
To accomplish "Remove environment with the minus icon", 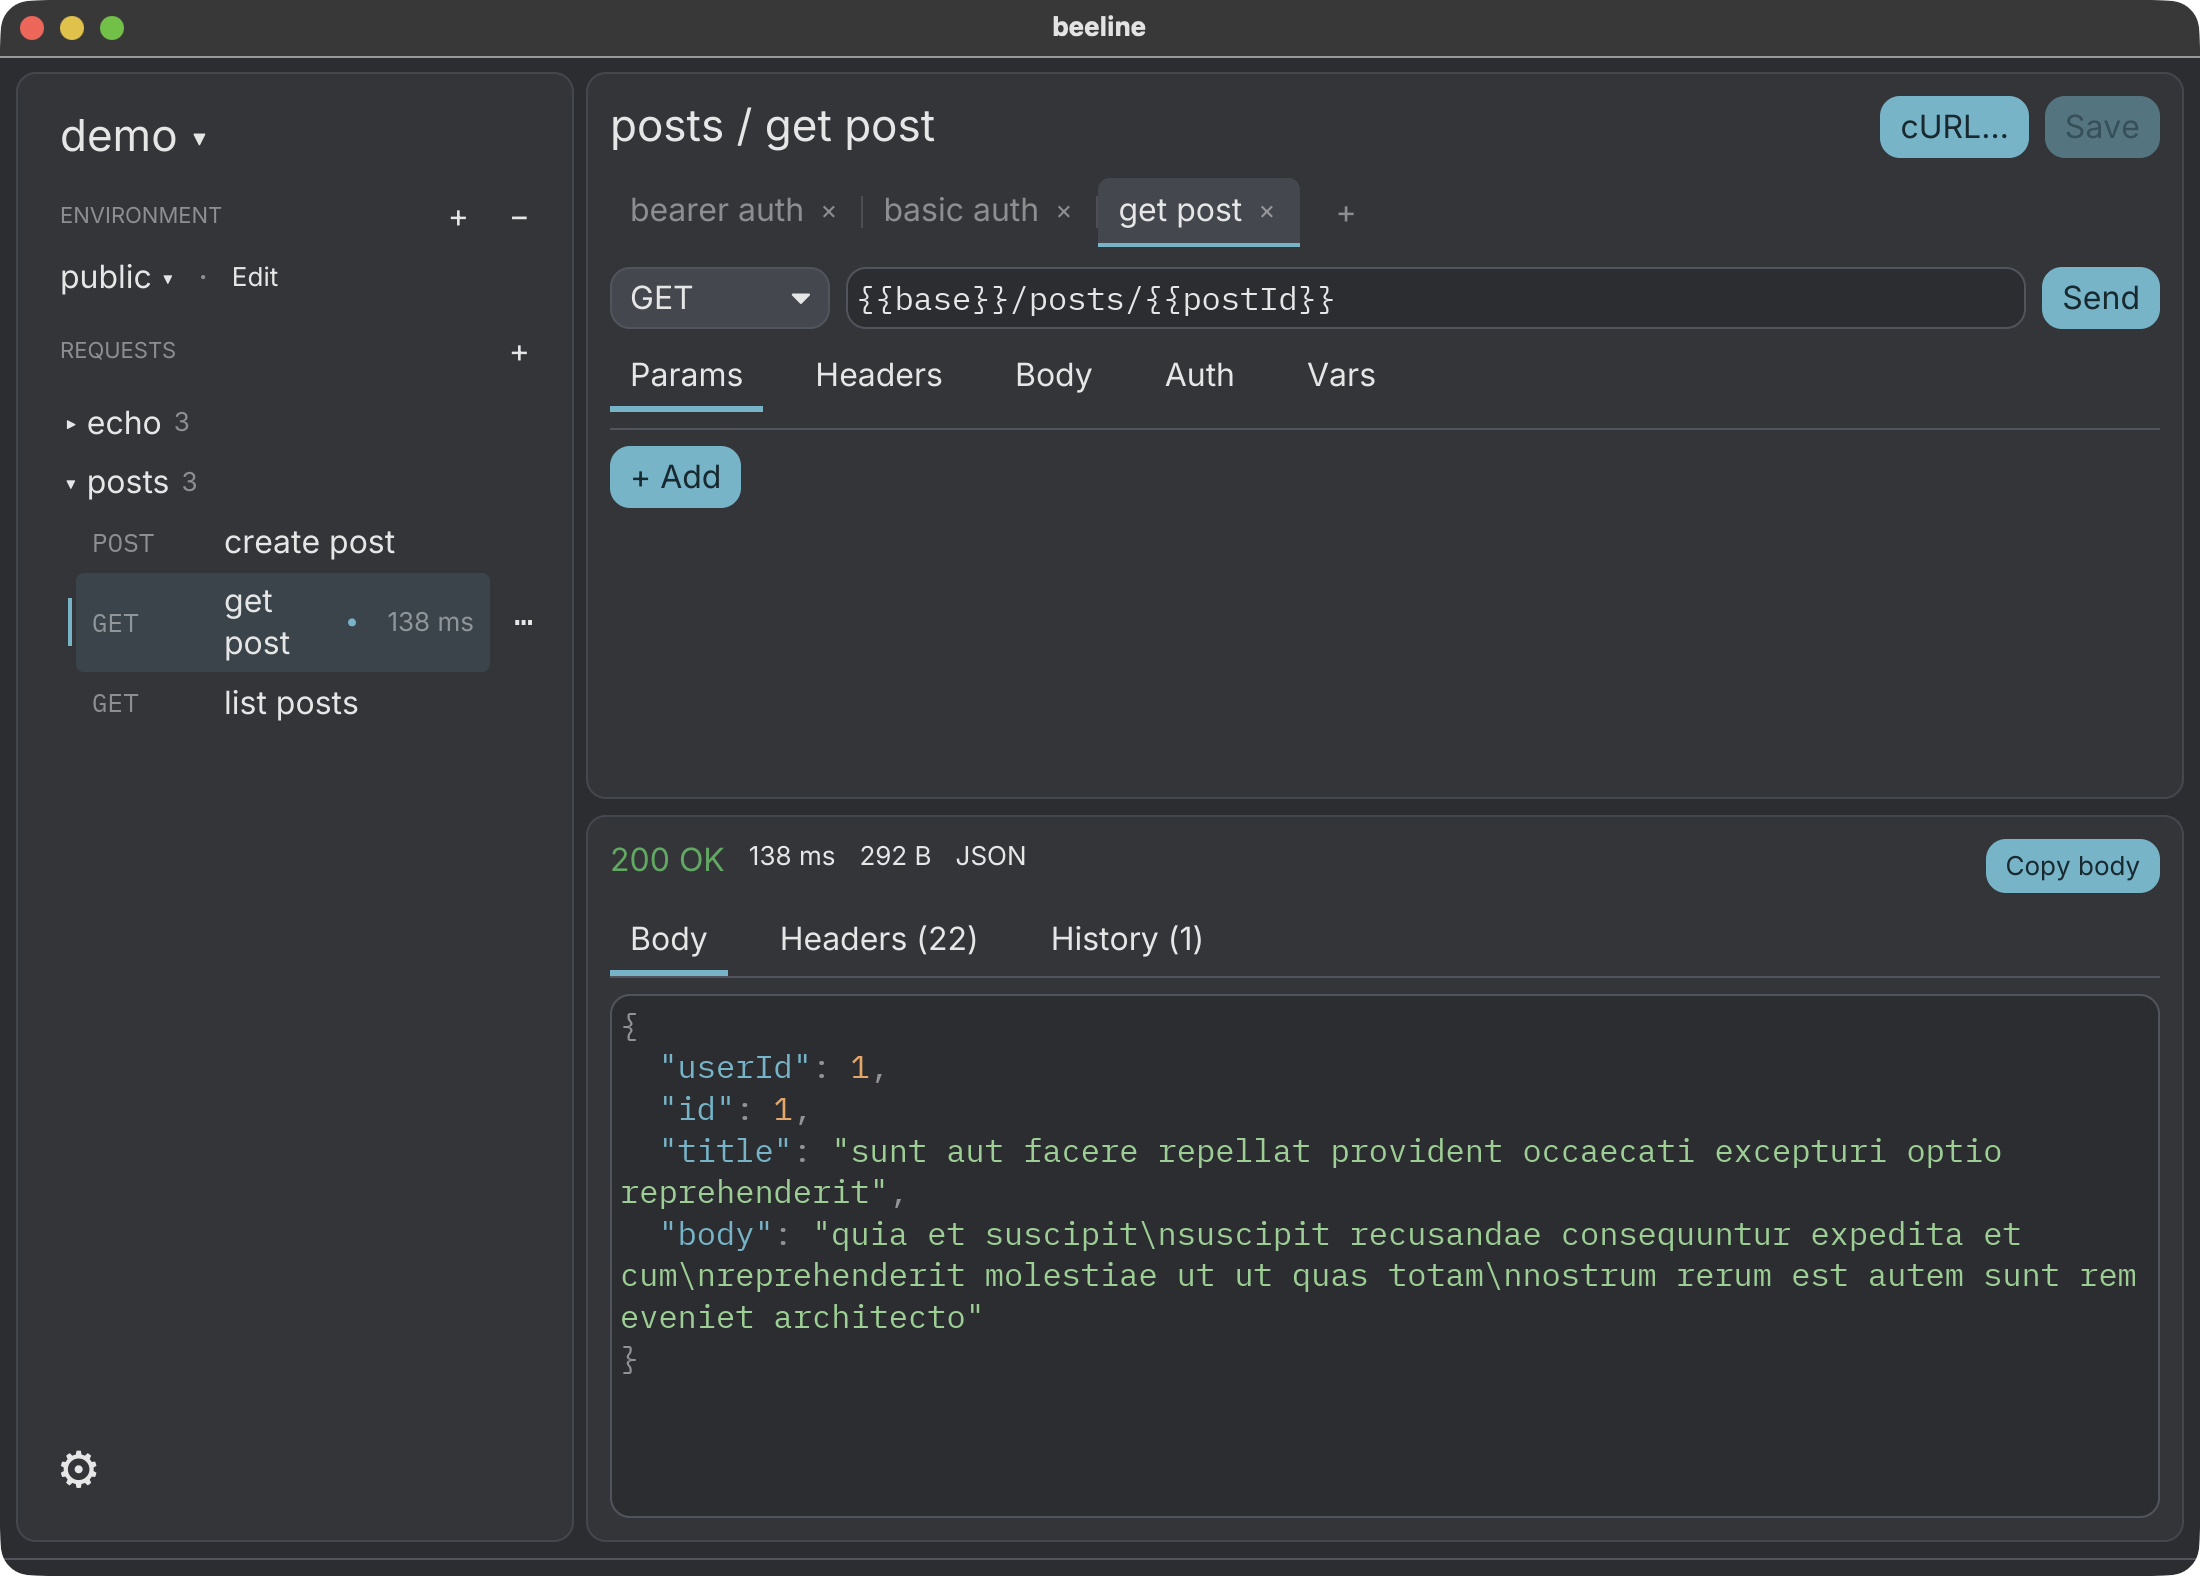I will pos(519,217).
